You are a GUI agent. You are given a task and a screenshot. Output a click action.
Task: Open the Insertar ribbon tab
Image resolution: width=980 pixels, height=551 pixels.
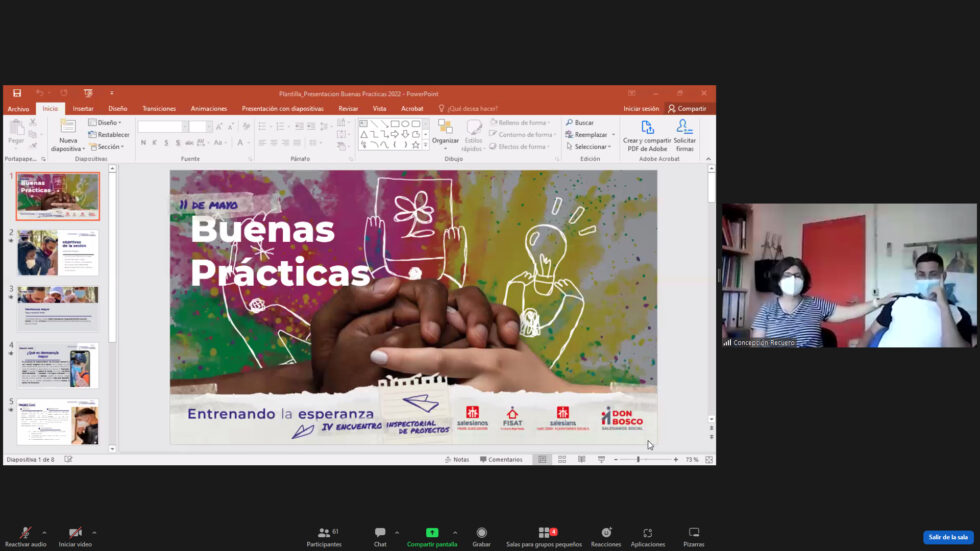click(x=83, y=108)
